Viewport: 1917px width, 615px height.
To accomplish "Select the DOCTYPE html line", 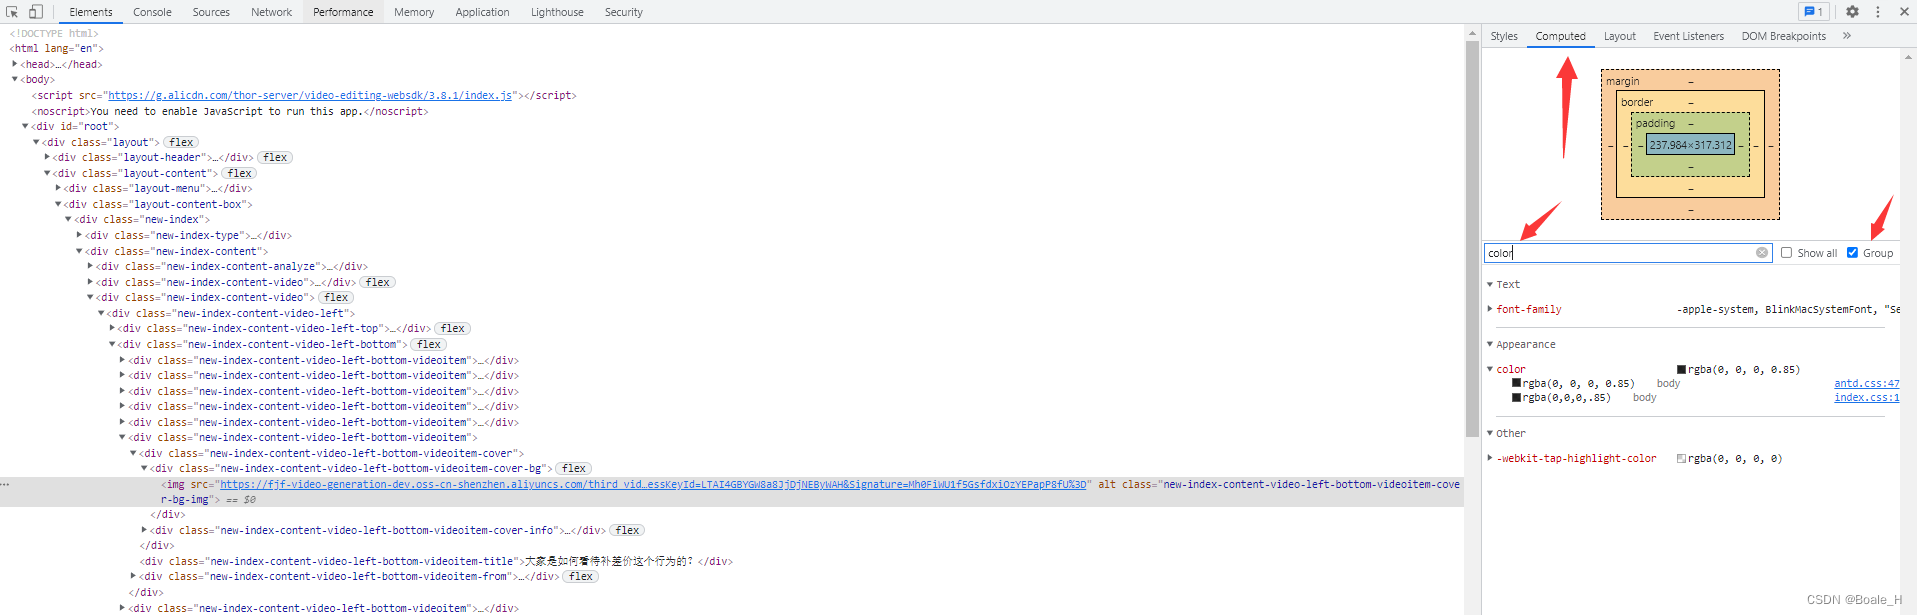I will 54,33.
